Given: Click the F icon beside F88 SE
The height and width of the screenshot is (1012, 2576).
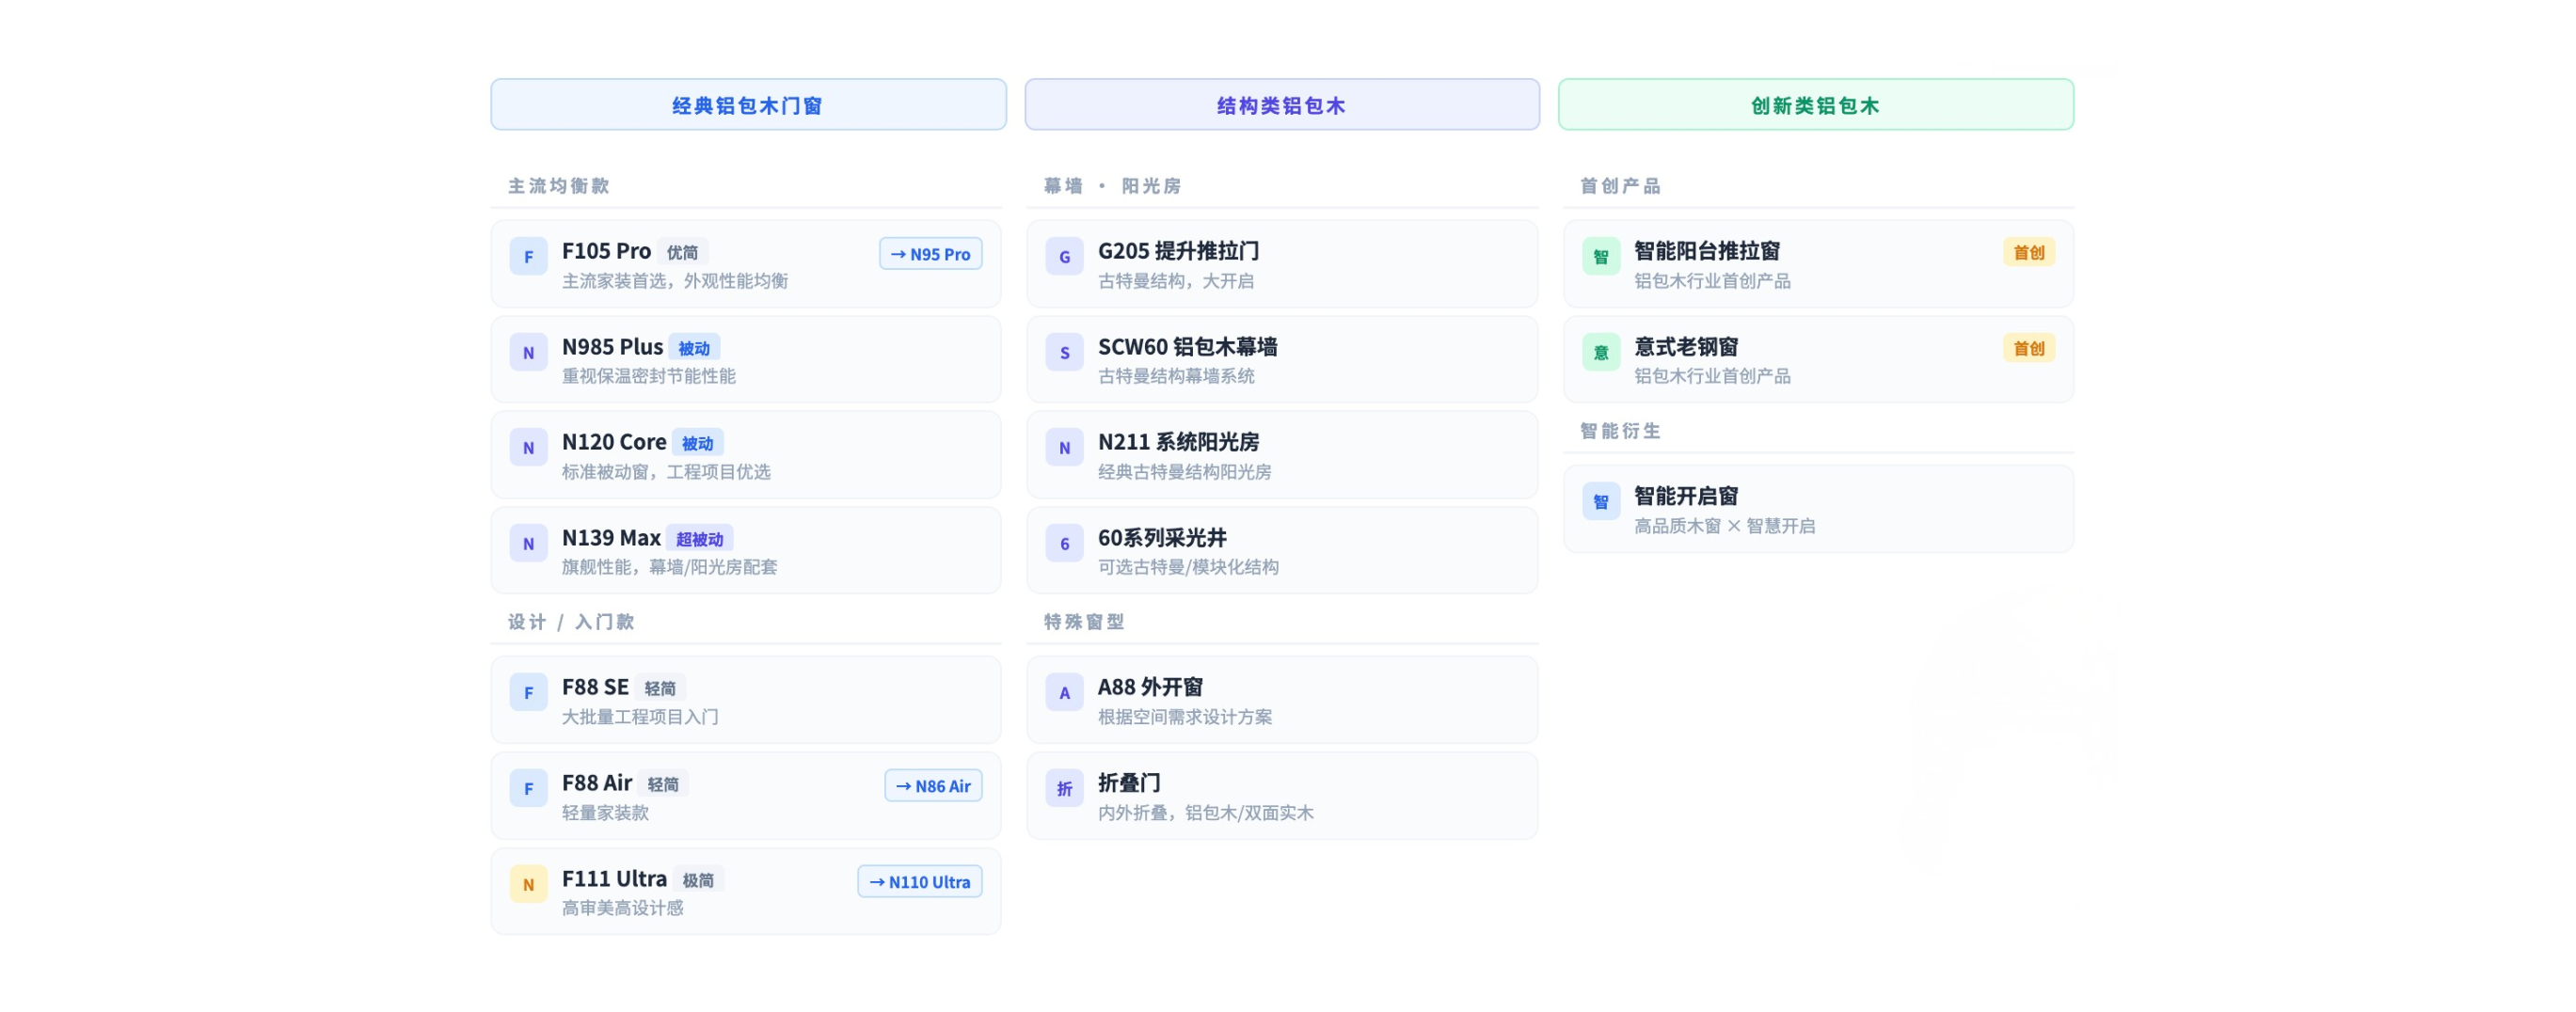Looking at the screenshot, I should 528,692.
